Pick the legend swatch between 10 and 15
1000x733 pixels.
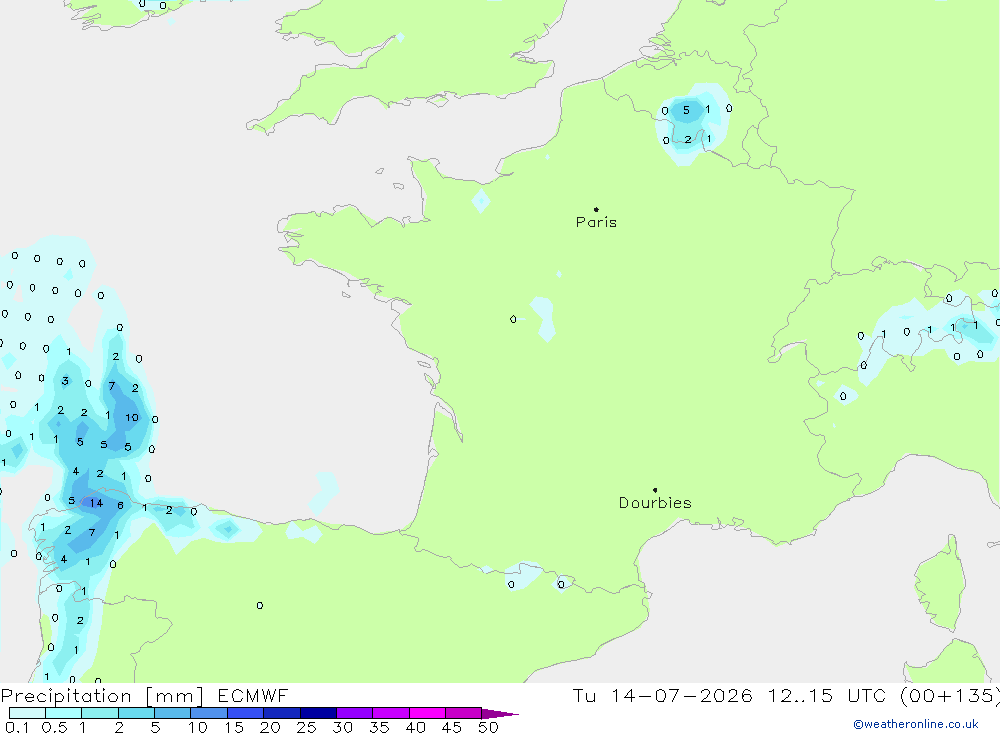click(x=209, y=713)
